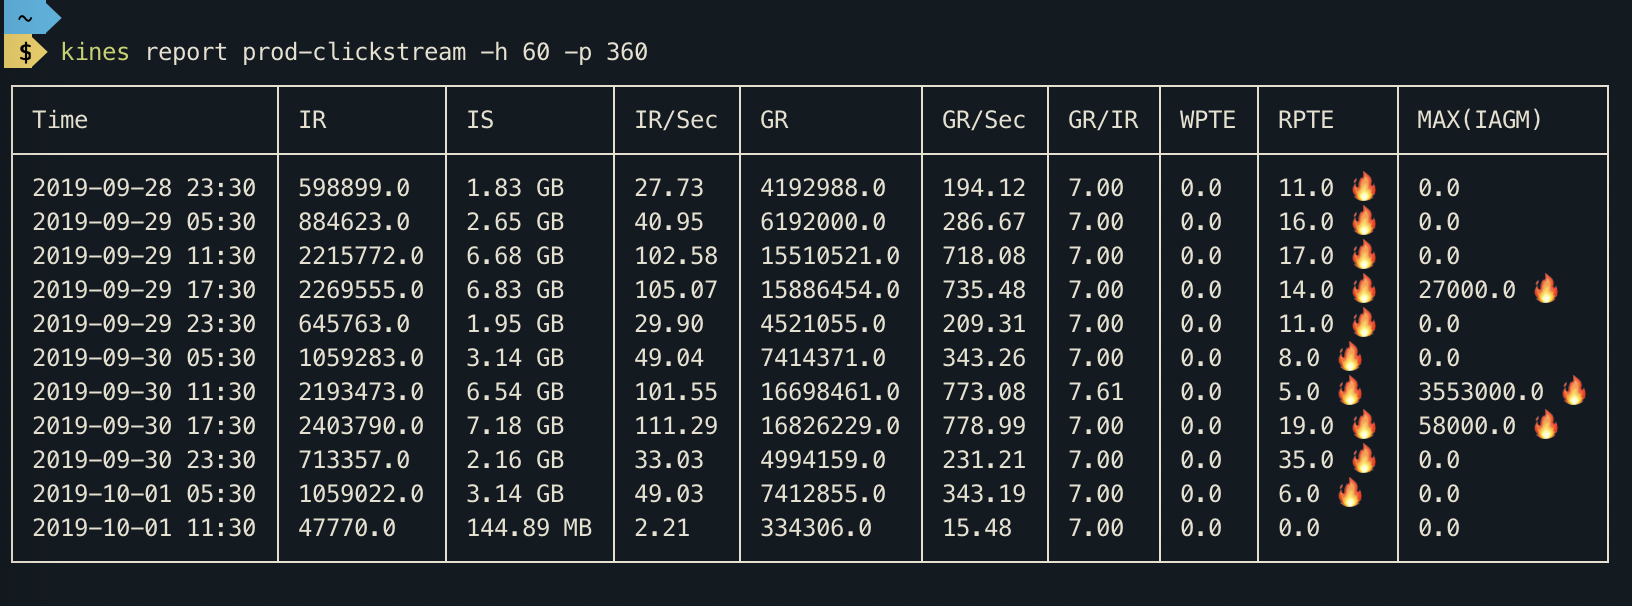Click the fire icon beside RPTE value 17.0
This screenshot has height=606, width=1632.
(1364, 255)
